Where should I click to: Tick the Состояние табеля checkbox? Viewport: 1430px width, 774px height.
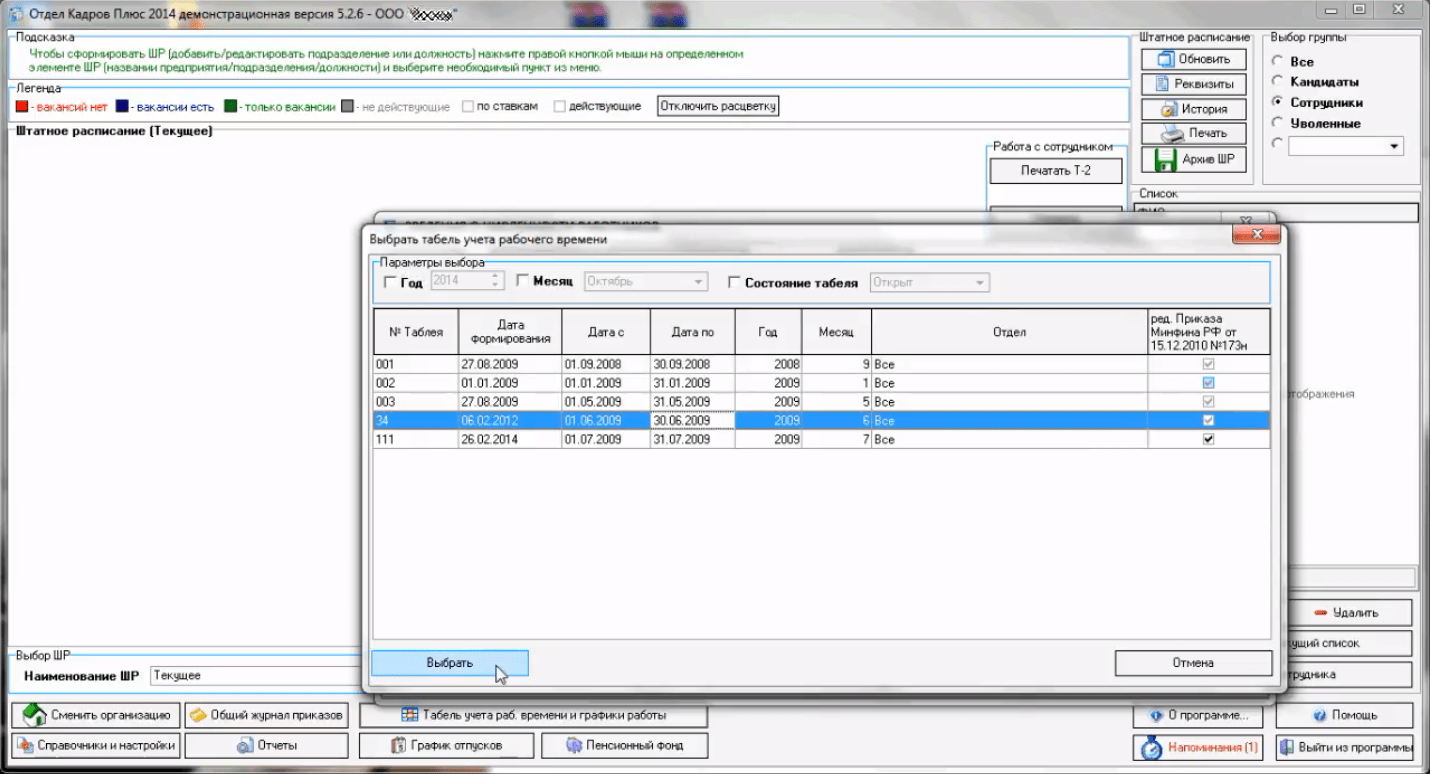point(734,283)
